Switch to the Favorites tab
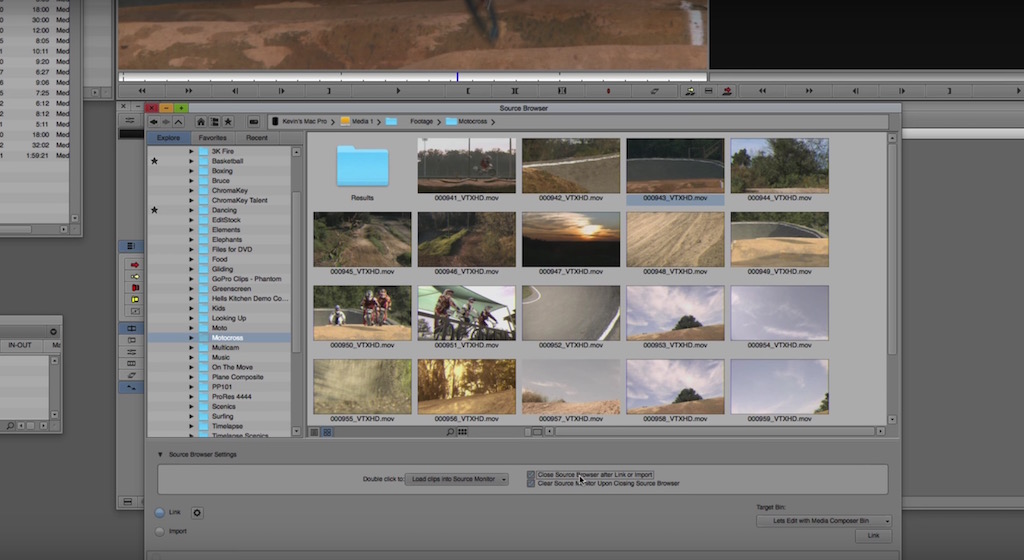1024x560 pixels. coord(212,138)
